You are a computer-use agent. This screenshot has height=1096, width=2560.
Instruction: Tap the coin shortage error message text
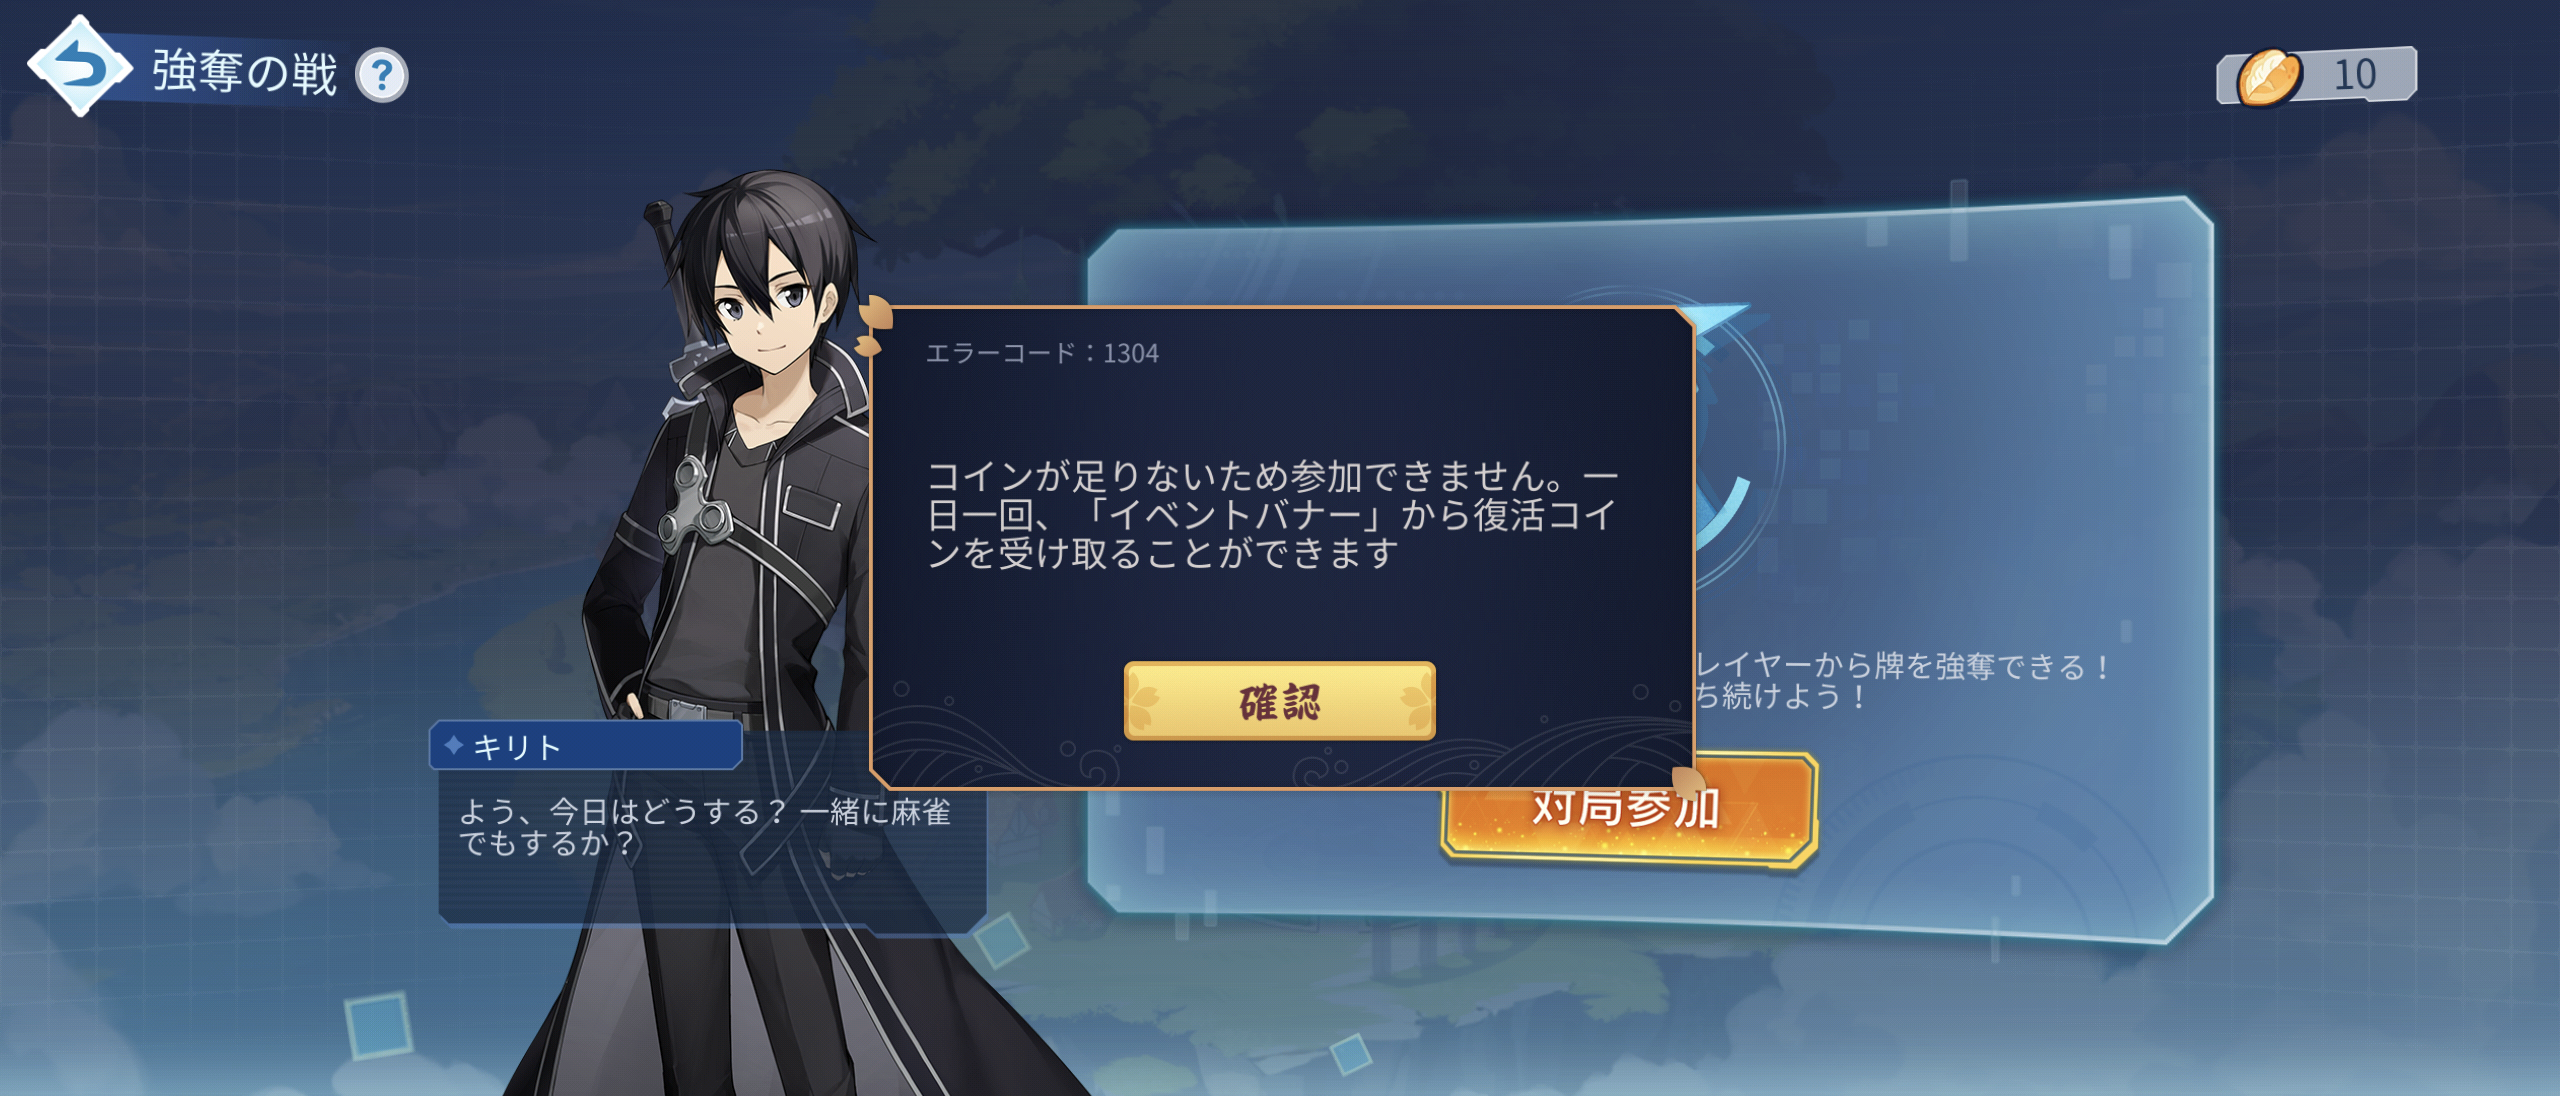(1272, 515)
